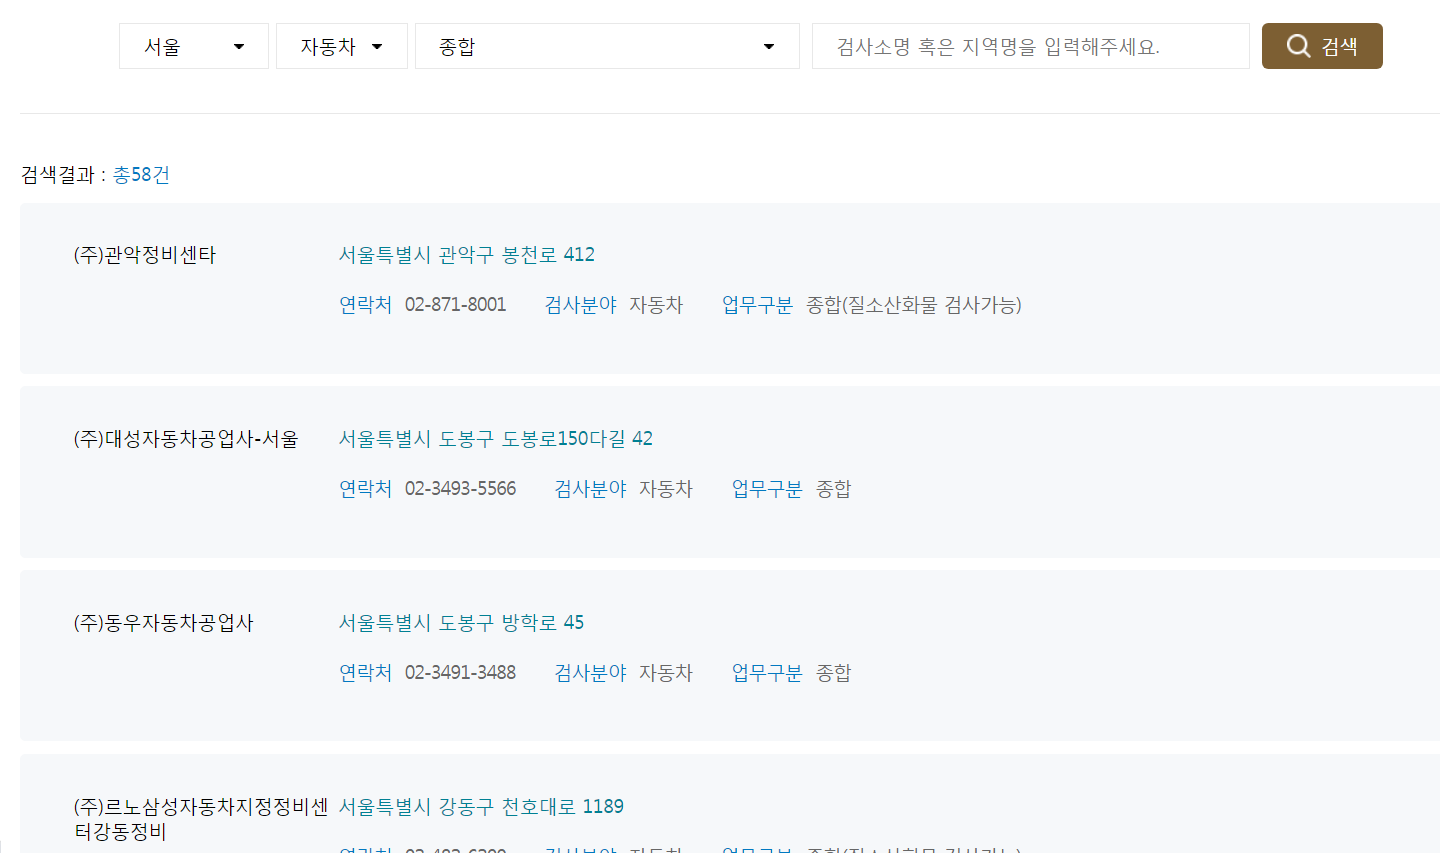Select the (주)대성자동차공업사-서울 name
The image size is (1440, 853).
(x=186, y=439)
